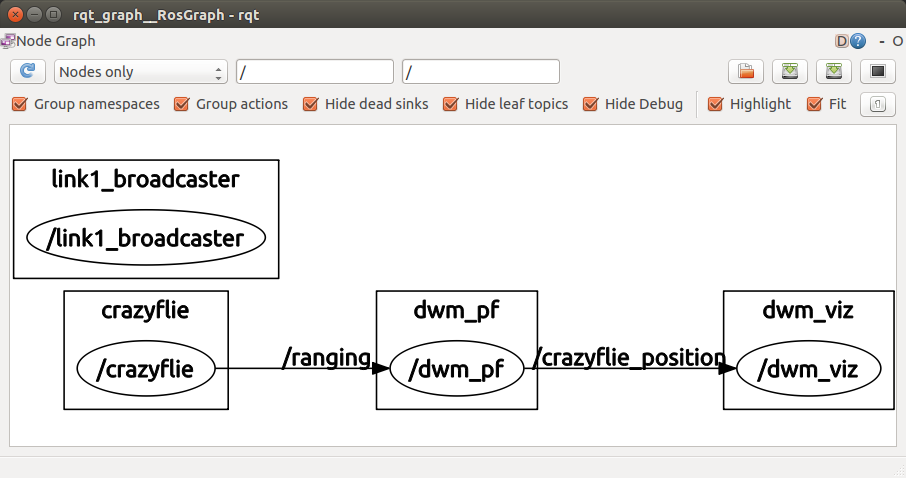Click the D dock toggle icon
Screen dimensions: 906x478
coord(842,41)
